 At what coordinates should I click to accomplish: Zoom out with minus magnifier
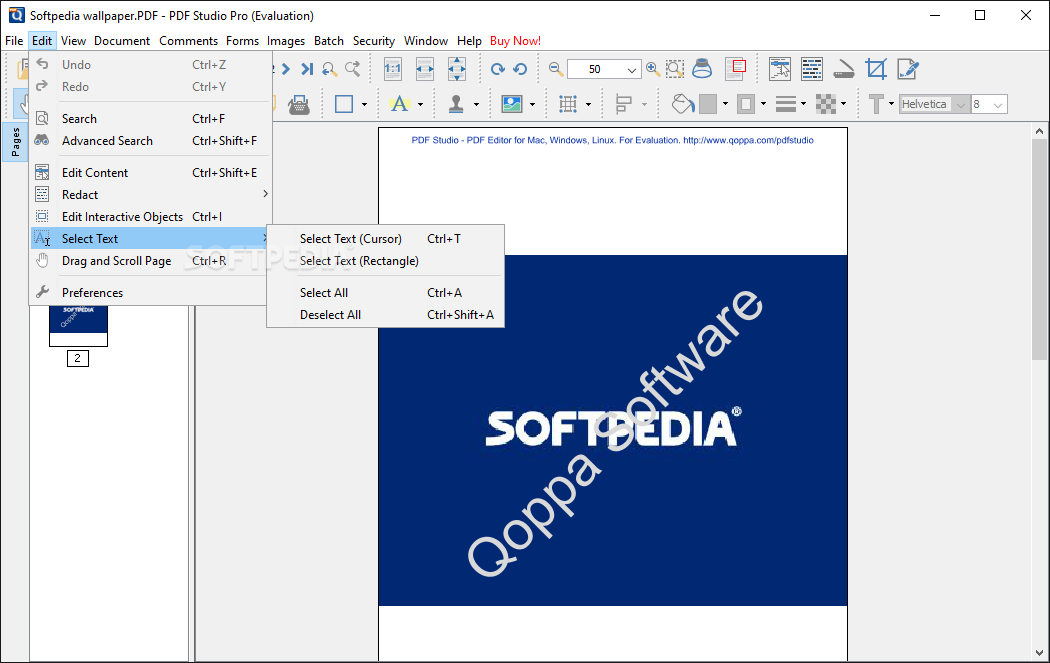pos(556,69)
